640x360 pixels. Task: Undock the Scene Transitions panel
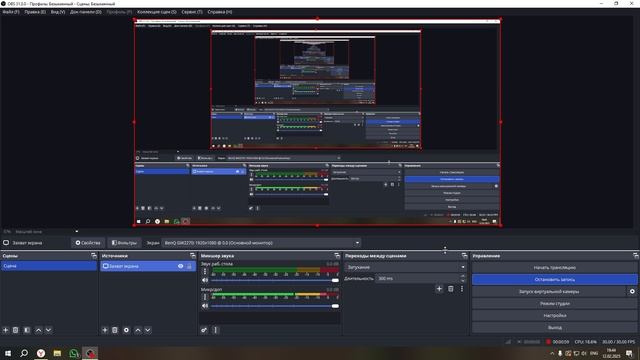click(x=464, y=256)
